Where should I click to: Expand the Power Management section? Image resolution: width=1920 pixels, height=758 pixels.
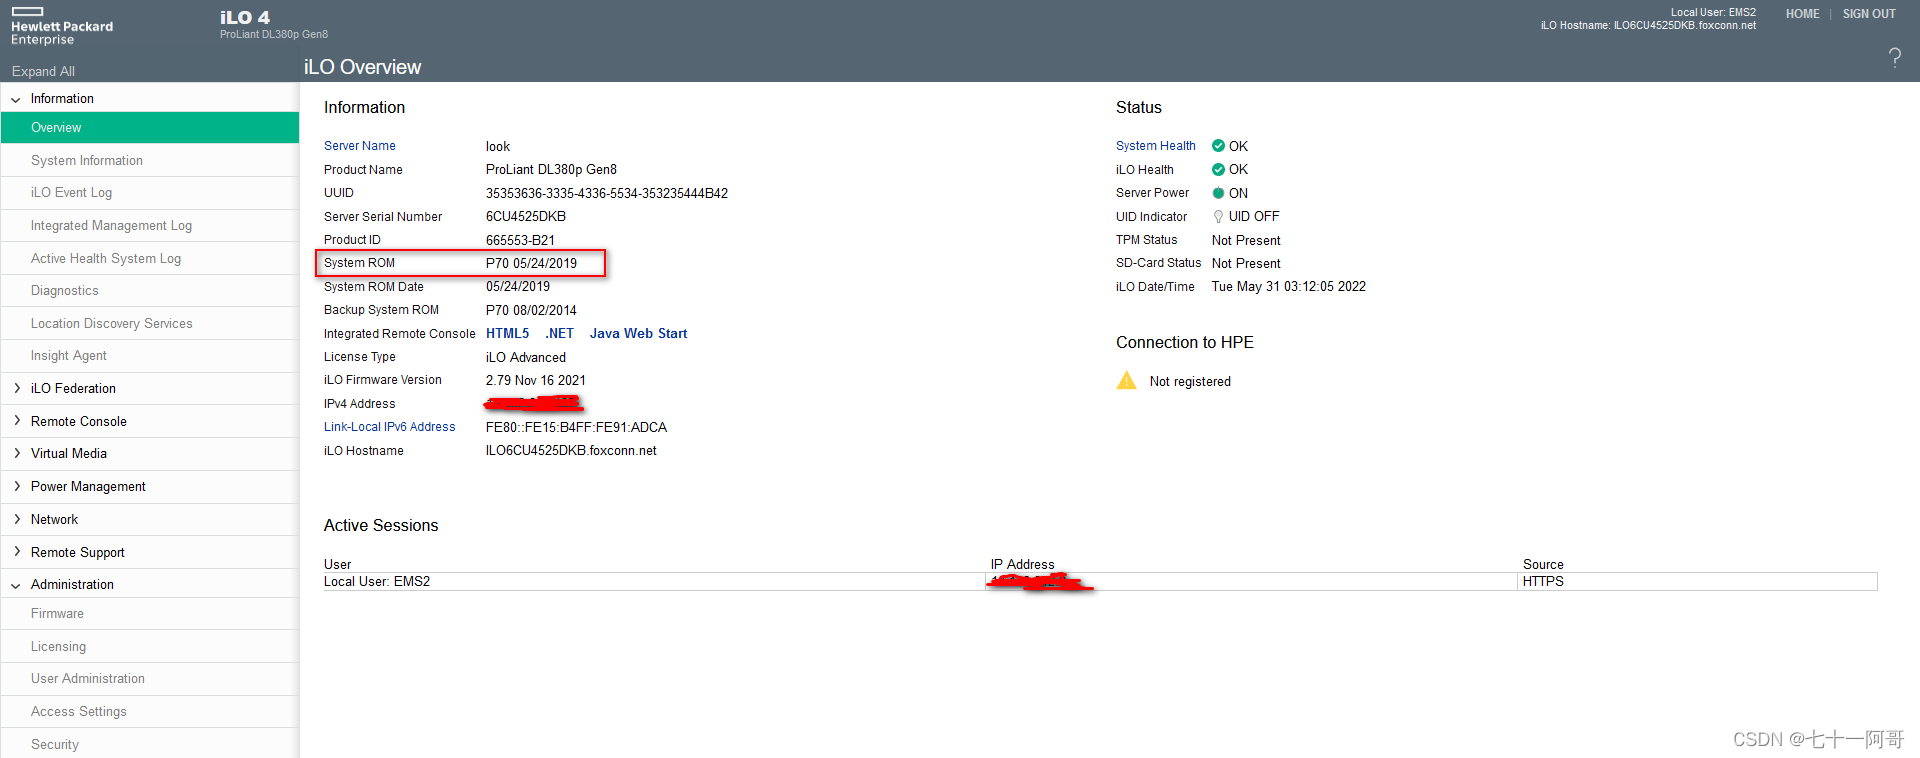pos(16,486)
